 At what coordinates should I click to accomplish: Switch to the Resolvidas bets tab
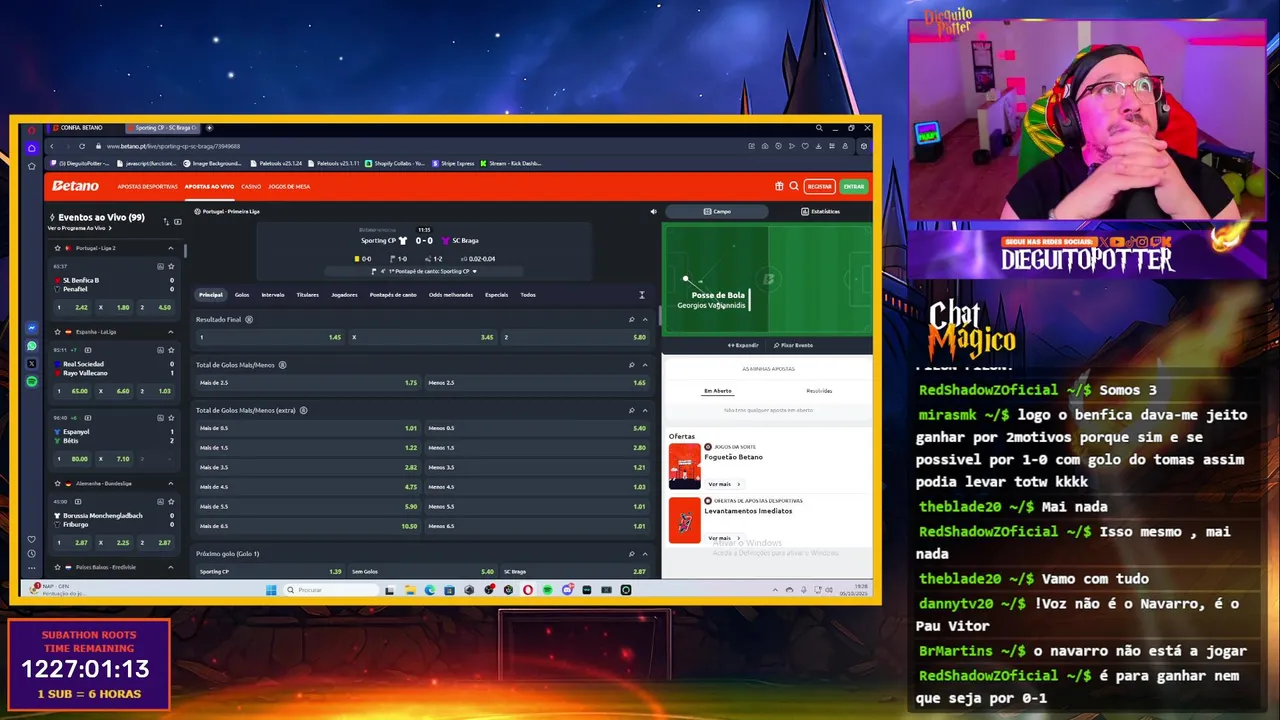pyautogui.click(x=819, y=391)
